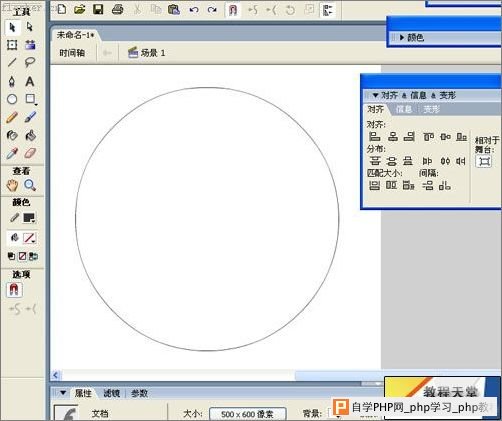Open the fill color swatch

click(x=29, y=238)
